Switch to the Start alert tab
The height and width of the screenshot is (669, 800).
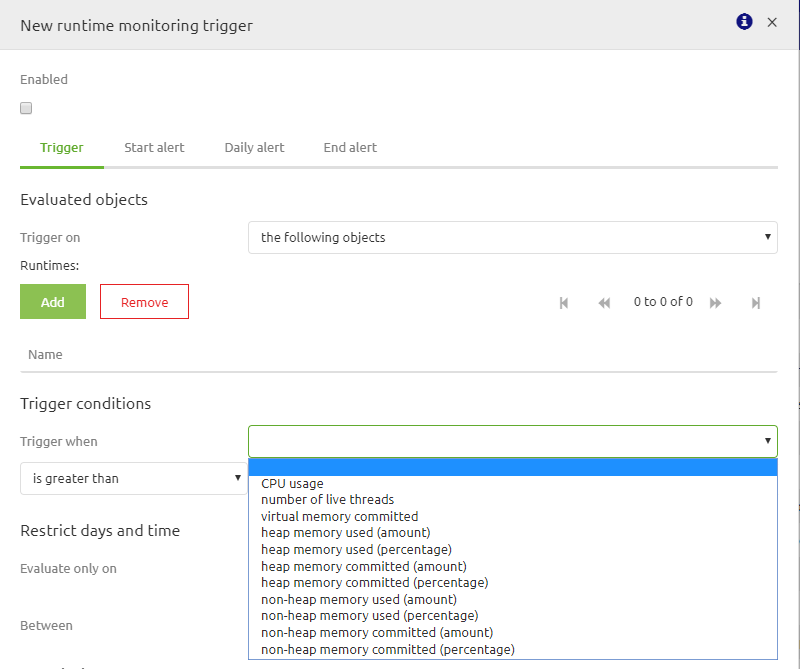pos(154,147)
